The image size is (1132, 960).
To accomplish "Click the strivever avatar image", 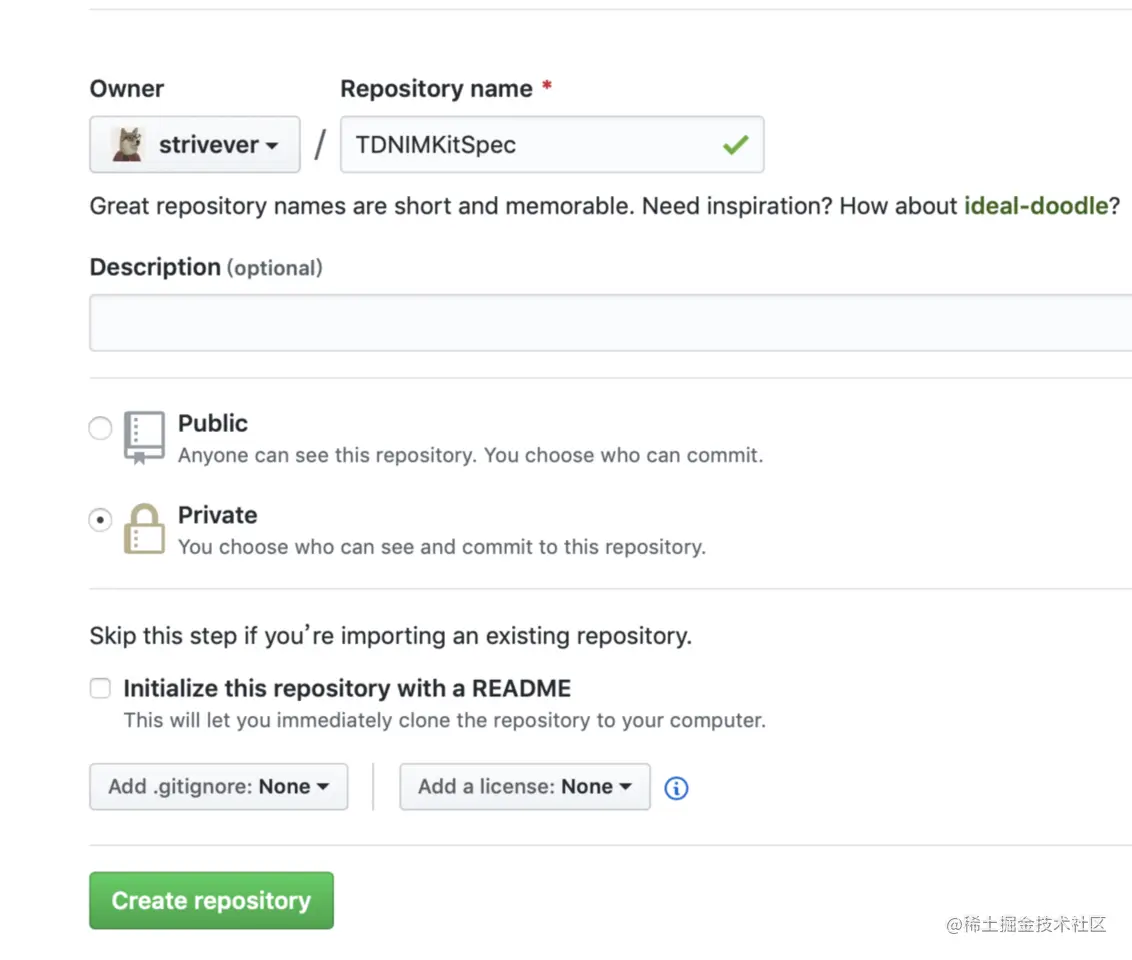I will (128, 144).
